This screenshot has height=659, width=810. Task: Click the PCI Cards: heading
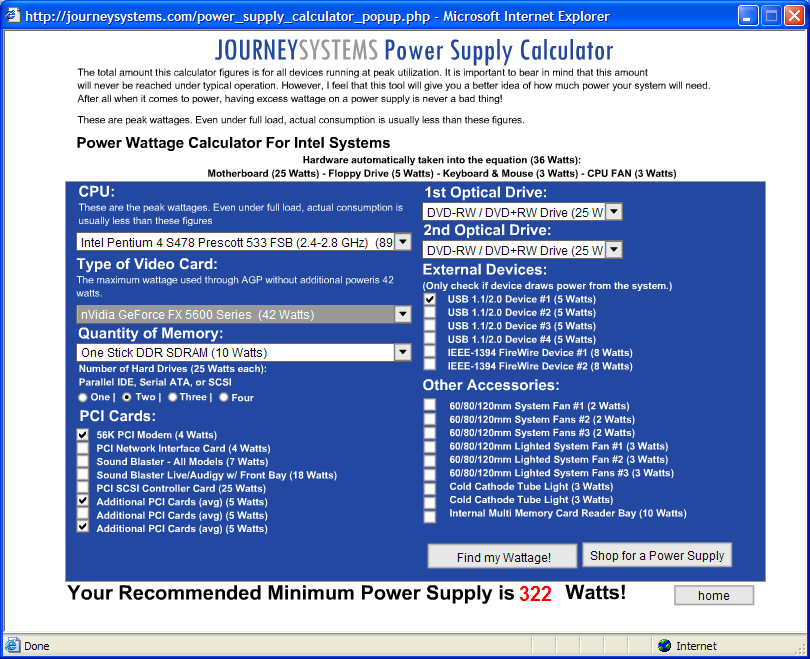tap(117, 416)
